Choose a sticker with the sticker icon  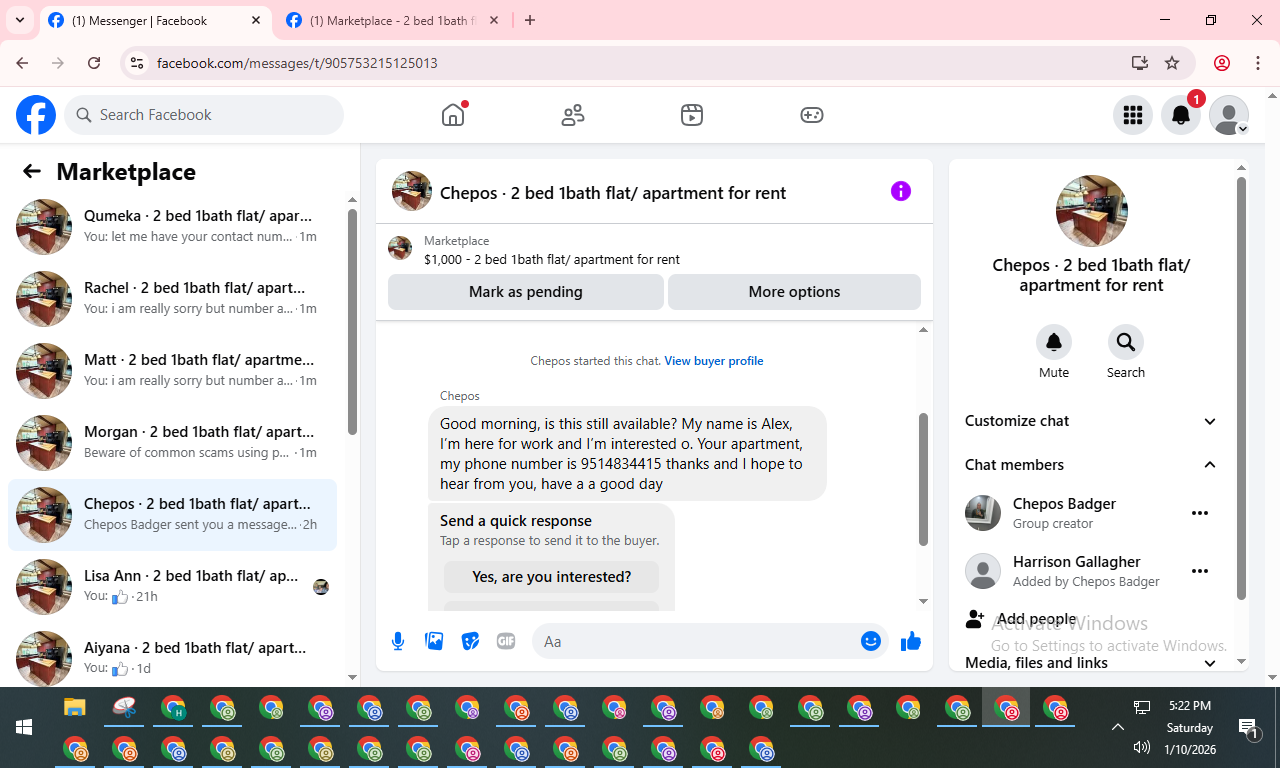(470, 641)
